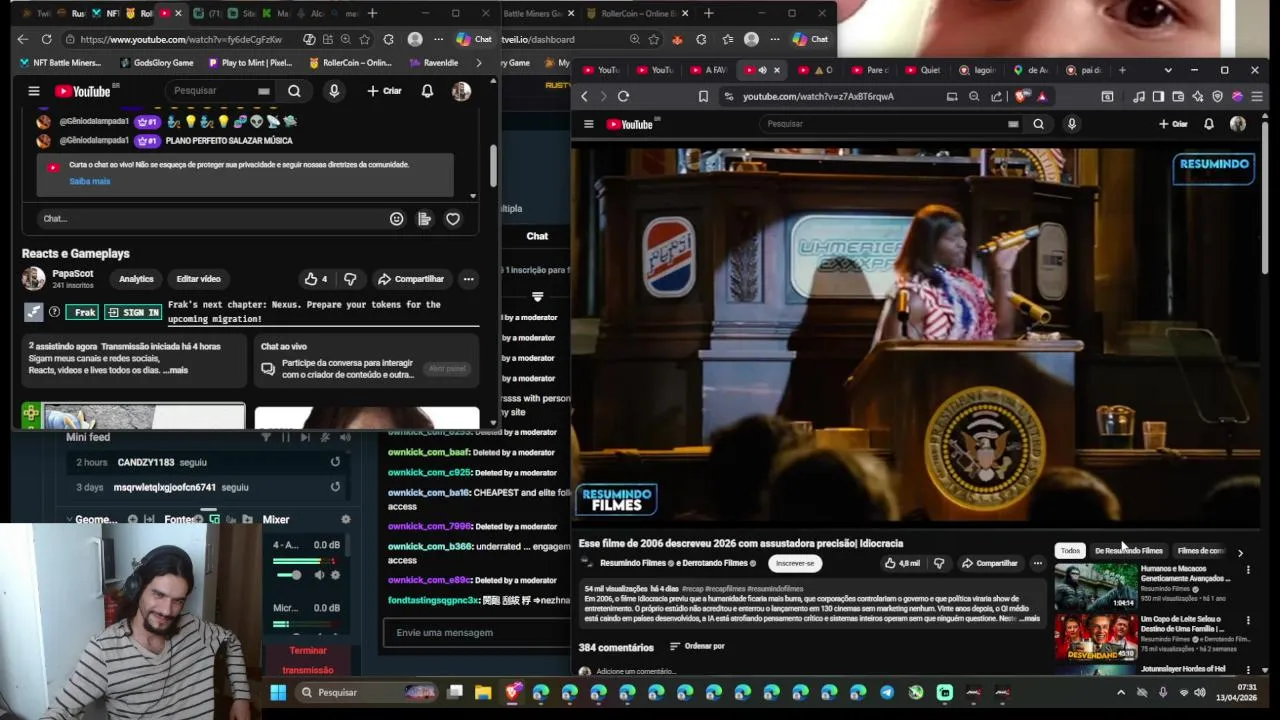Open Brave tab search dropdown arrow

pos(1167,70)
